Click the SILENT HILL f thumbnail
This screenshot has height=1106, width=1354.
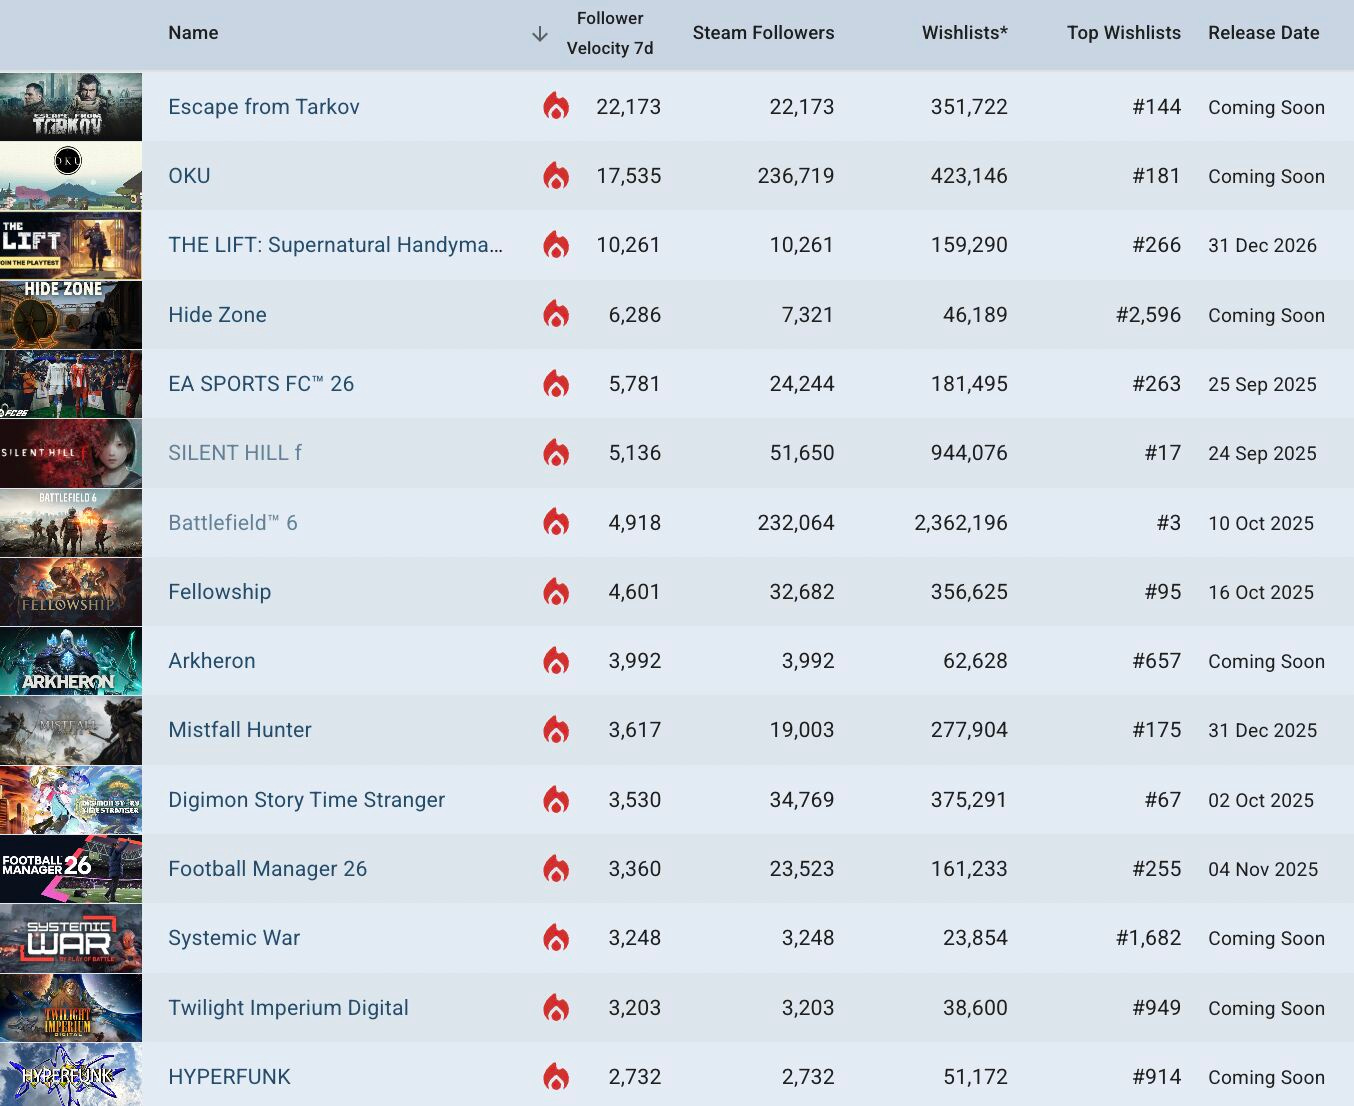point(71,453)
